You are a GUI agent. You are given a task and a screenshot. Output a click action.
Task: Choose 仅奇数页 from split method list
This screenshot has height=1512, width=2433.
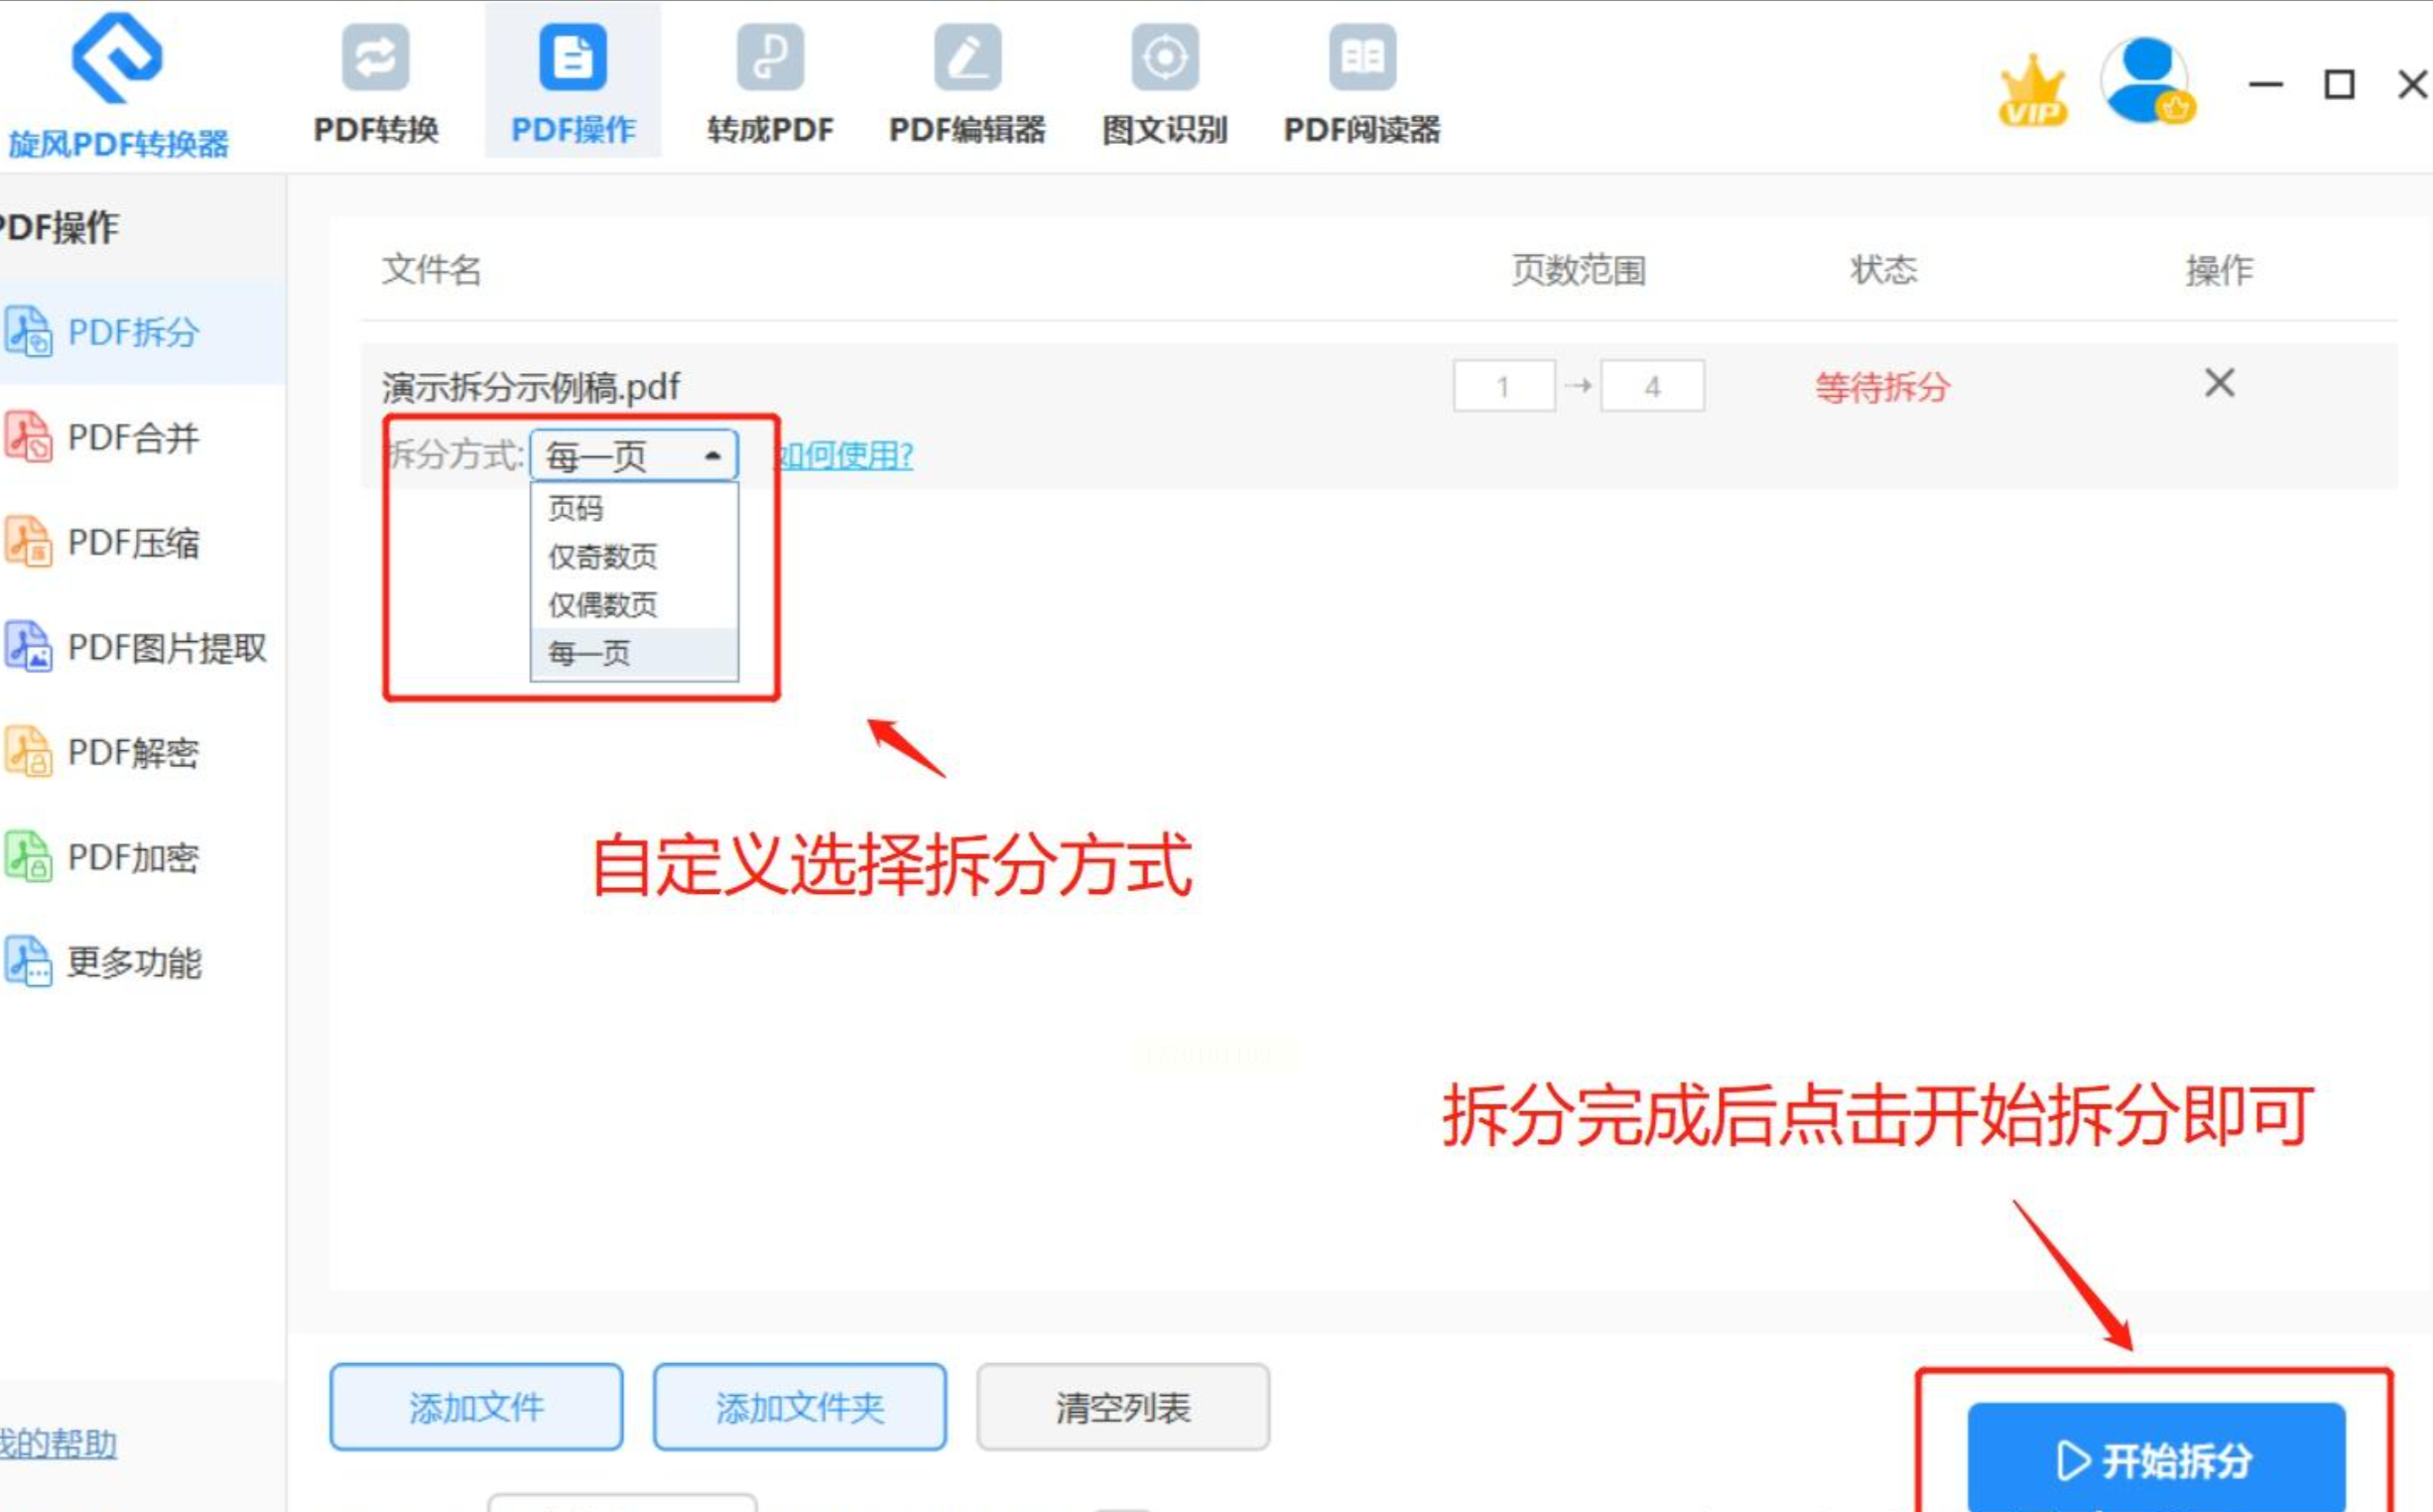coord(602,556)
